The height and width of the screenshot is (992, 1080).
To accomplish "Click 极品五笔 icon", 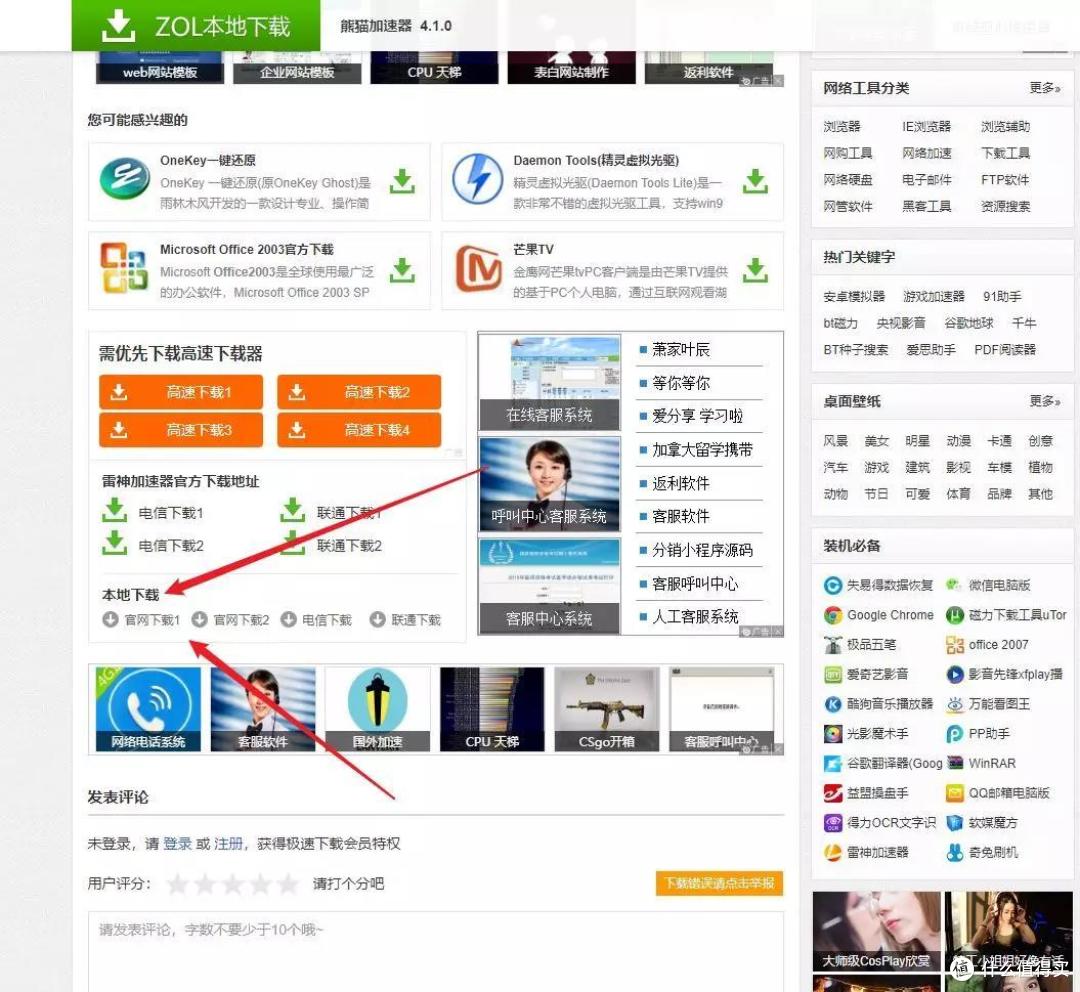I will [833, 645].
